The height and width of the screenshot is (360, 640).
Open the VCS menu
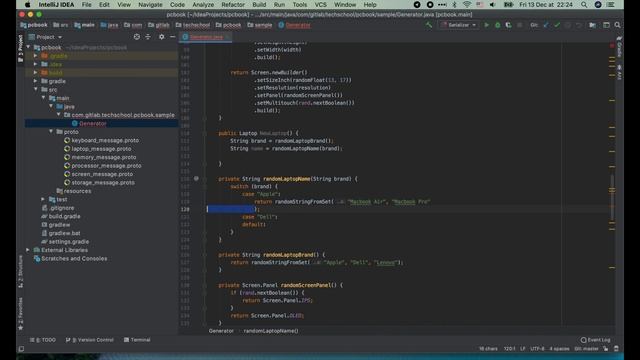(x=320, y=5)
